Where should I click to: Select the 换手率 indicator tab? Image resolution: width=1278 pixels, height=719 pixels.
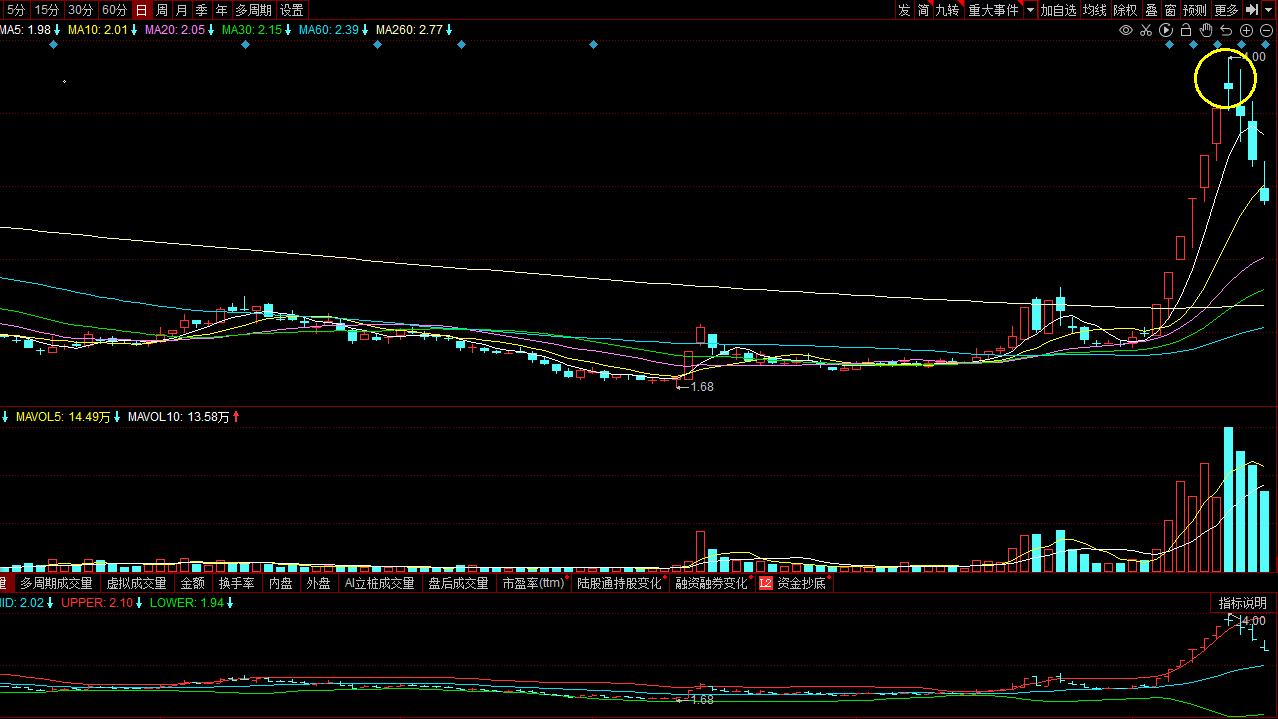[x=236, y=583]
